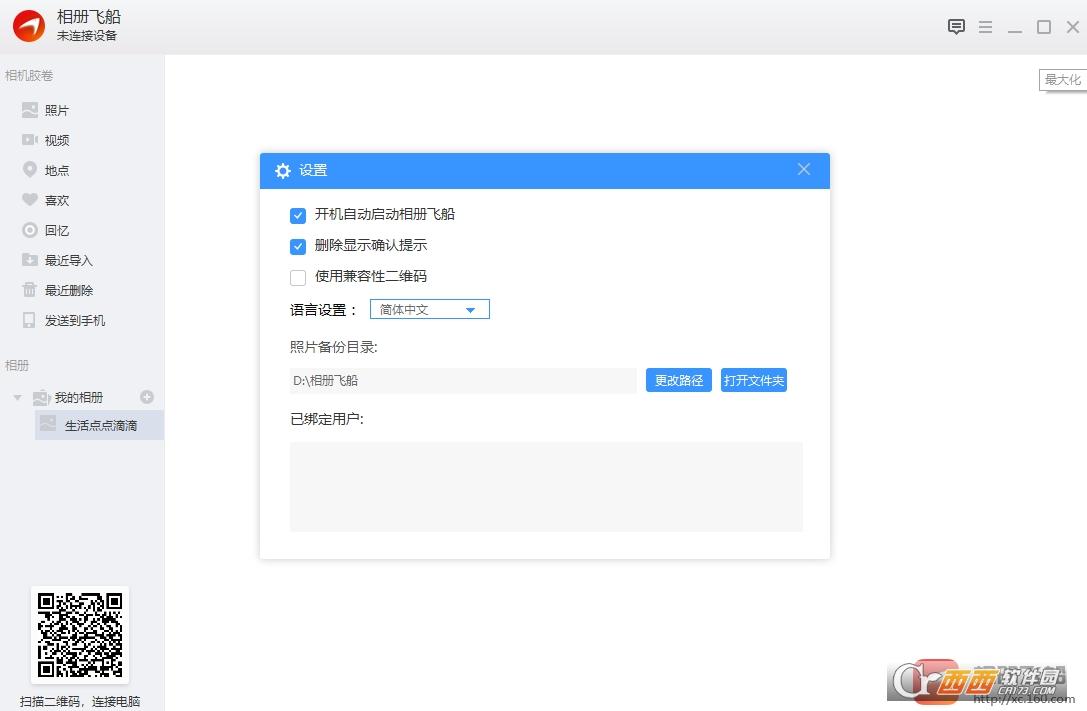1087x711 pixels.
Task: Click the add album plus icon
Action: (x=147, y=397)
